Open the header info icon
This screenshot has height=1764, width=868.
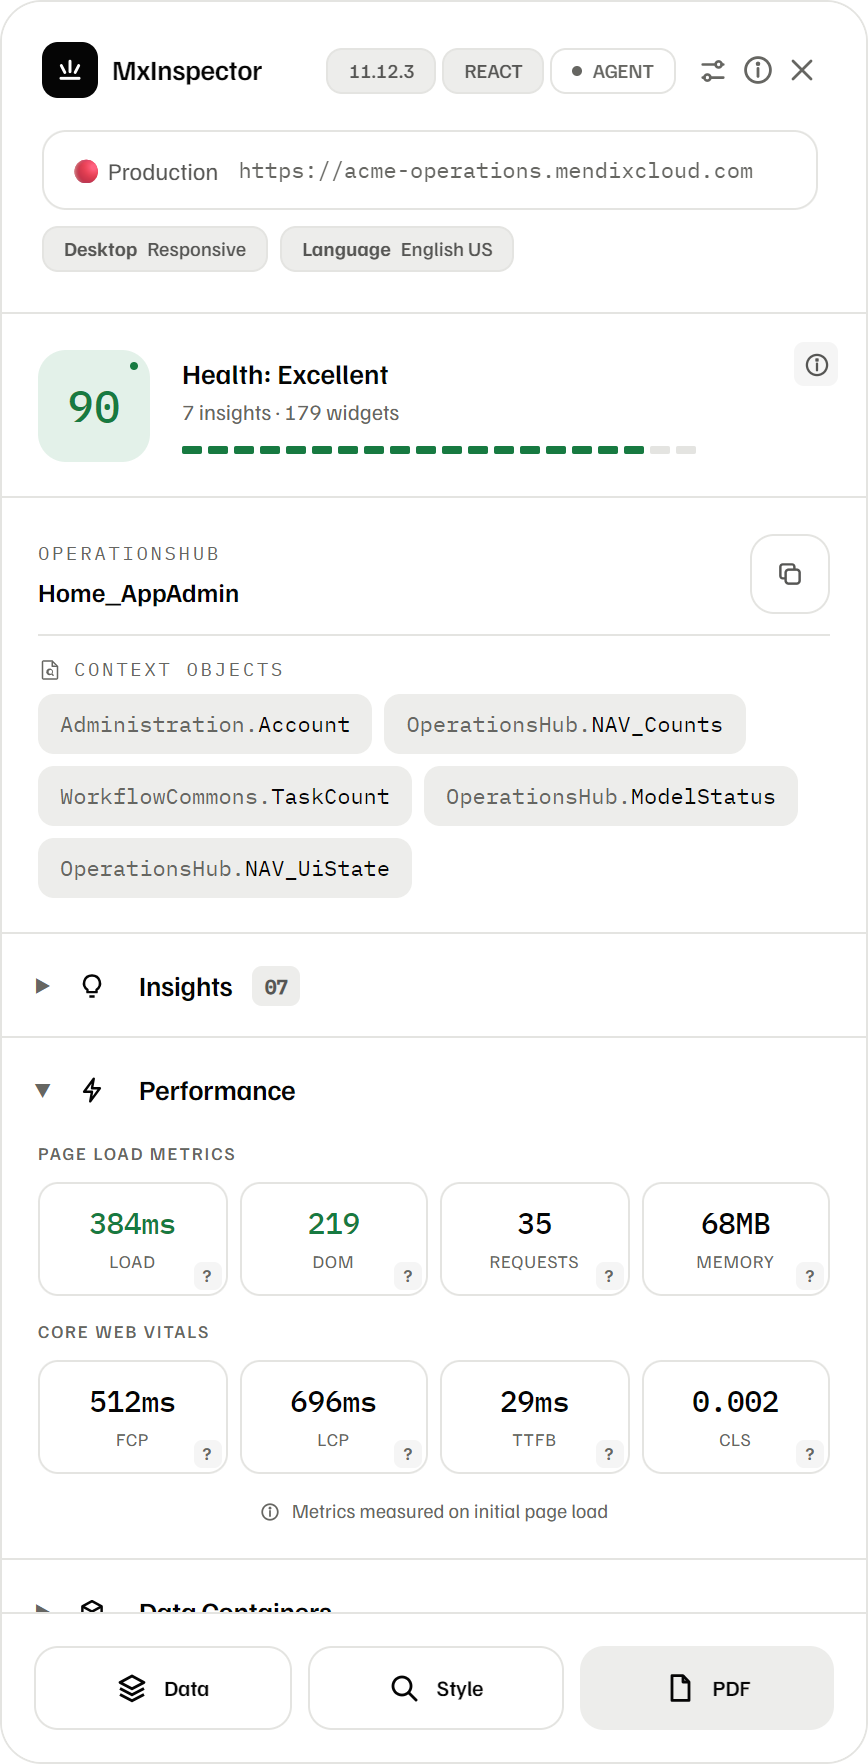click(758, 70)
